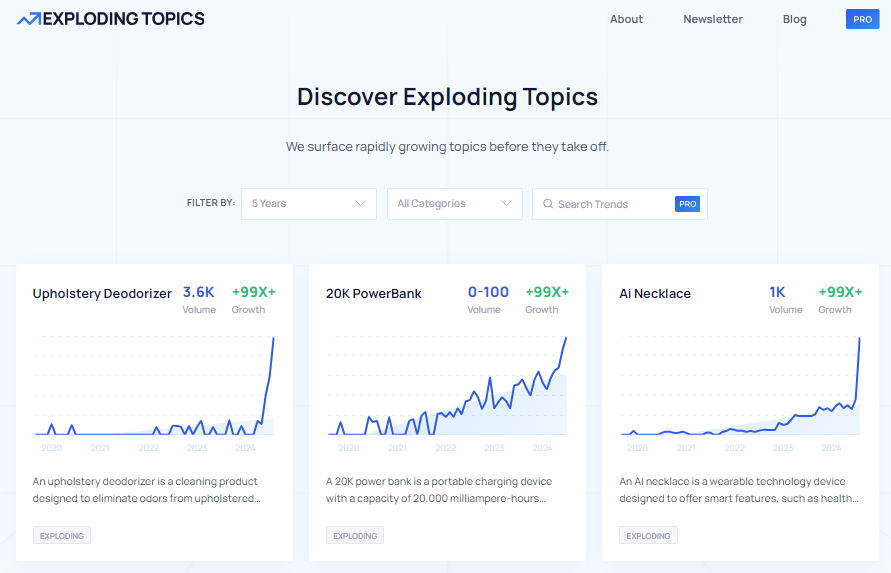Click the magnifier icon in Search Trends
The height and width of the screenshot is (573, 891).
click(548, 204)
